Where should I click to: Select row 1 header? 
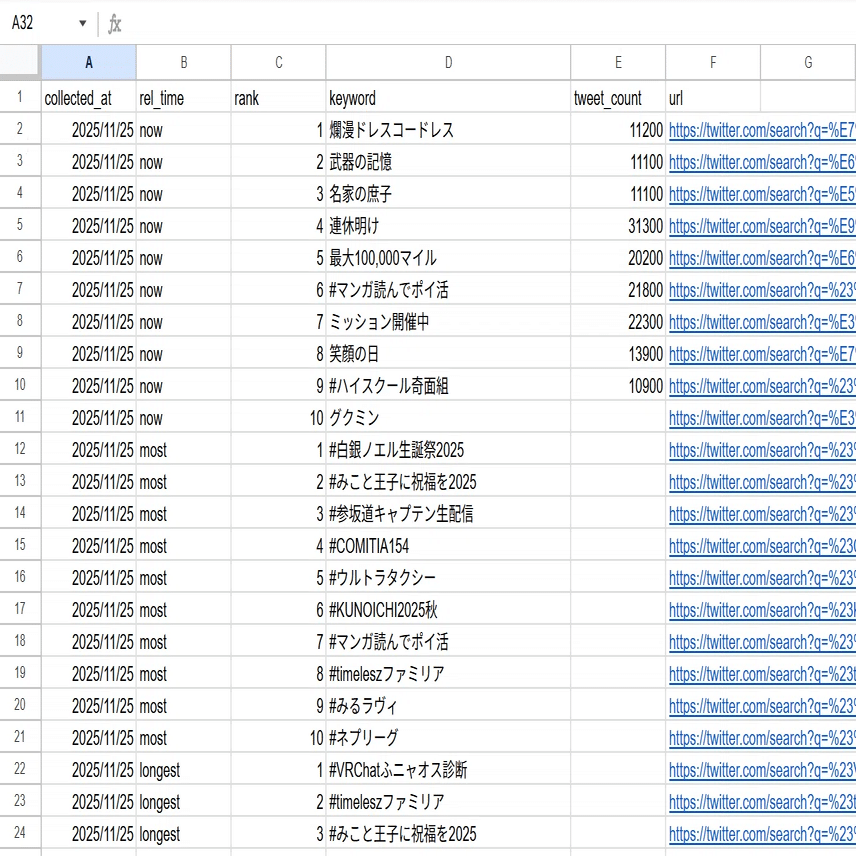tap(17, 98)
